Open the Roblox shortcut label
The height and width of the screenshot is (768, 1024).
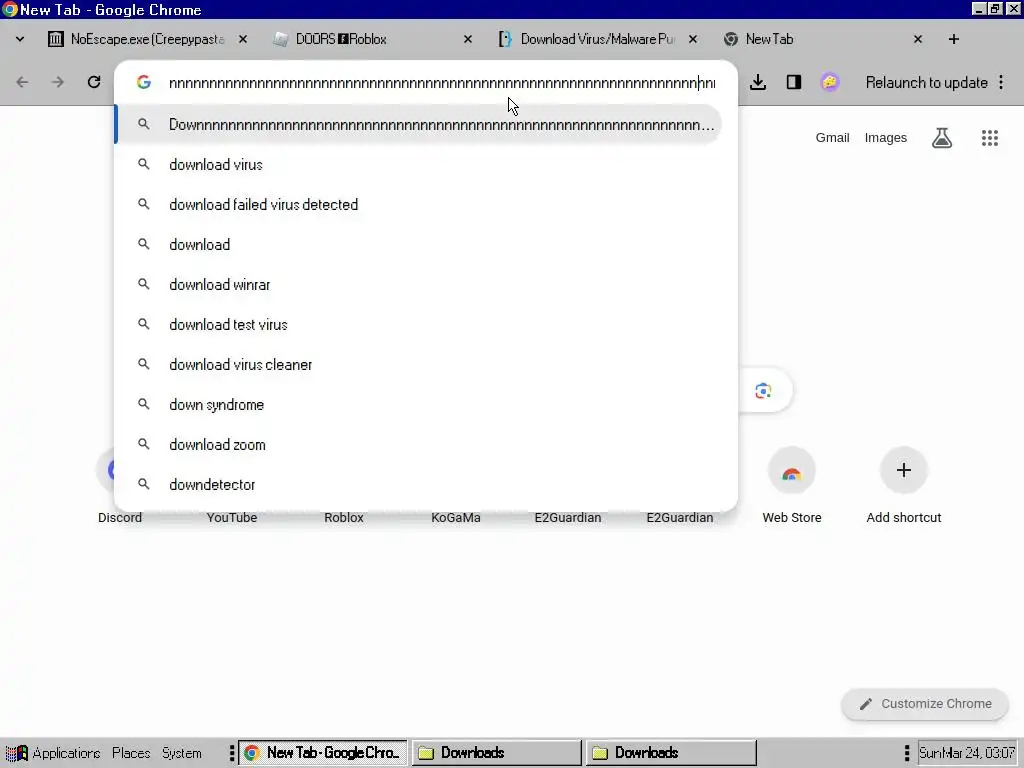(x=344, y=517)
